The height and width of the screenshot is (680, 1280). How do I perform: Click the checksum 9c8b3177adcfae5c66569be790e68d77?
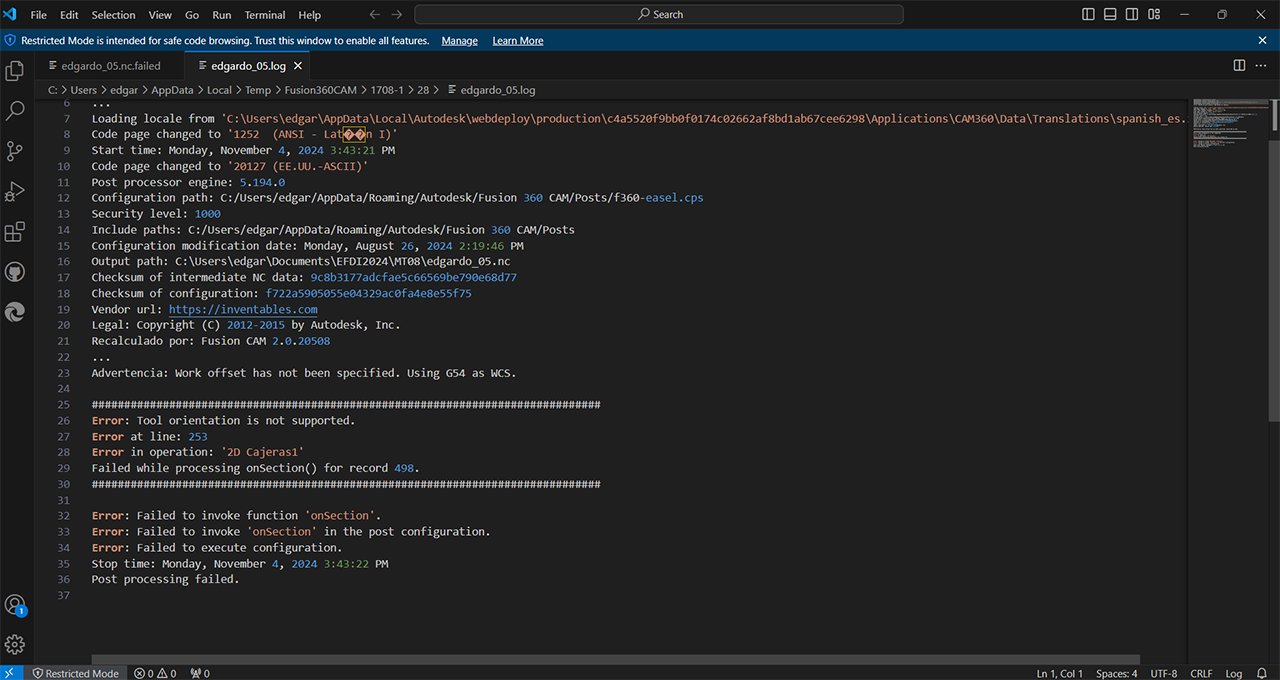click(x=413, y=277)
